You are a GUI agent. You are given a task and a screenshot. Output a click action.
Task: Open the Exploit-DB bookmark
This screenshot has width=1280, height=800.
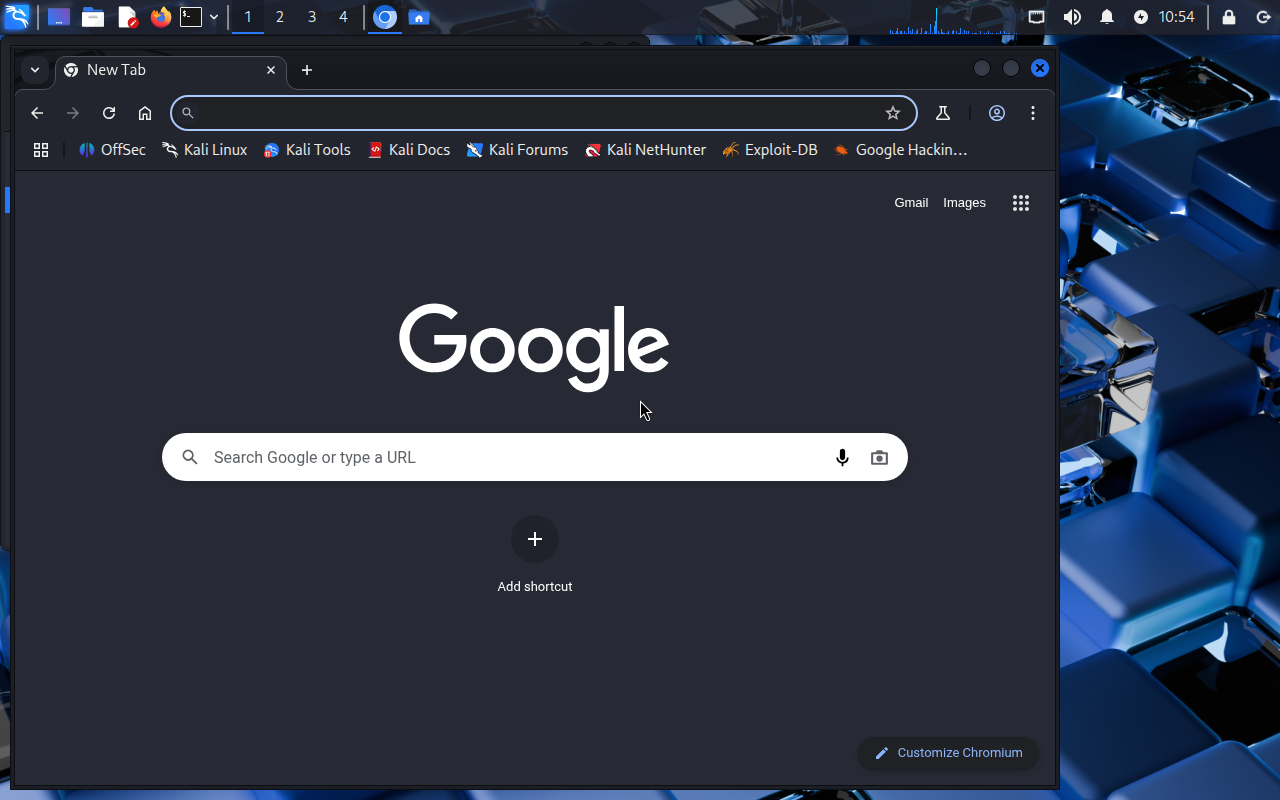(x=769, y=150)
